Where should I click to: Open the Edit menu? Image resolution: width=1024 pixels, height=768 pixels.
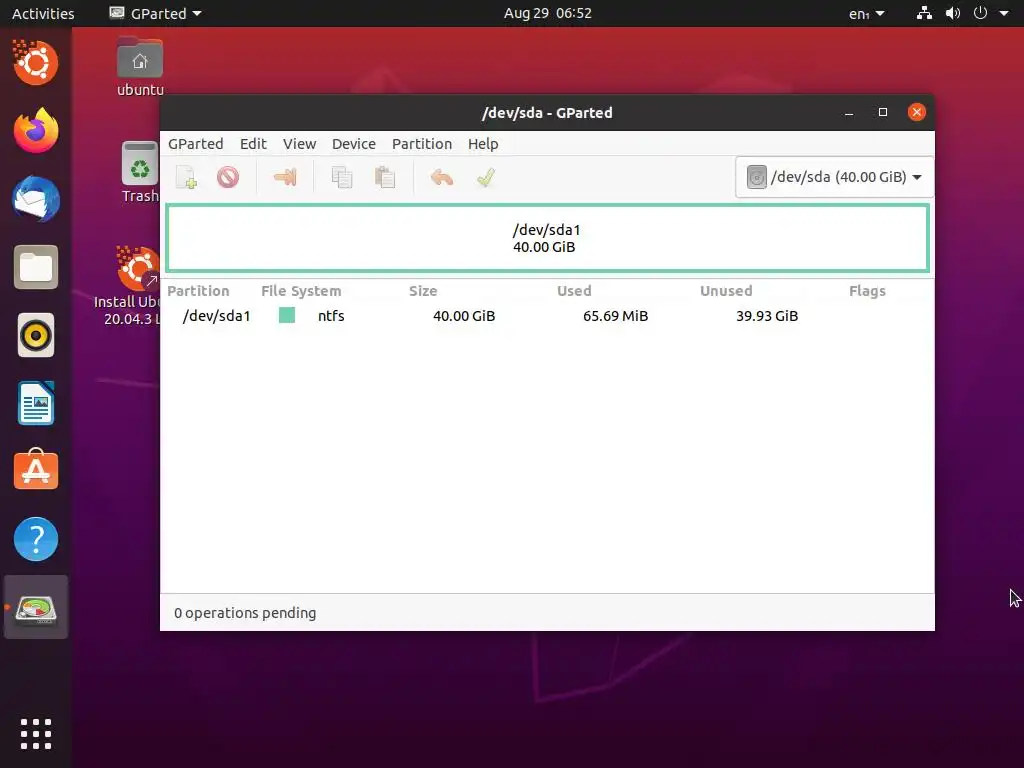253,144
